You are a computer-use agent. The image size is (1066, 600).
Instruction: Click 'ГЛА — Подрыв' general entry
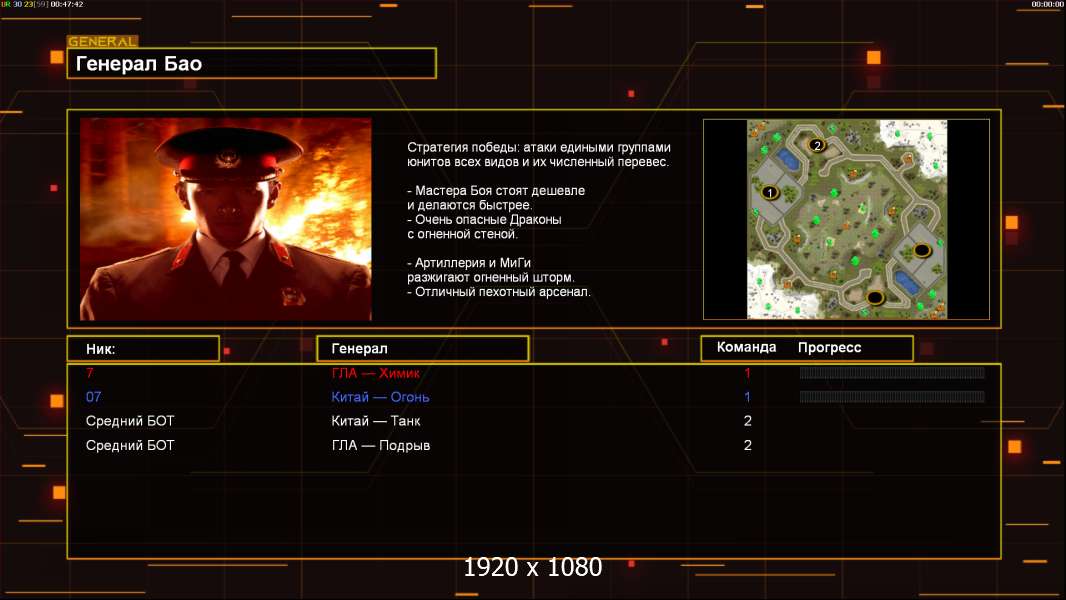(381, 445)
